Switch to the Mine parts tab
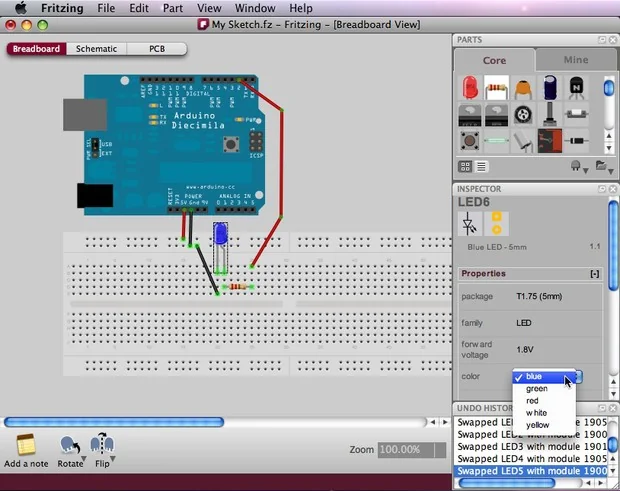Image resolution: width=620 pixels, height=491 pixels. pyautogui.click(x=576, y=60)
